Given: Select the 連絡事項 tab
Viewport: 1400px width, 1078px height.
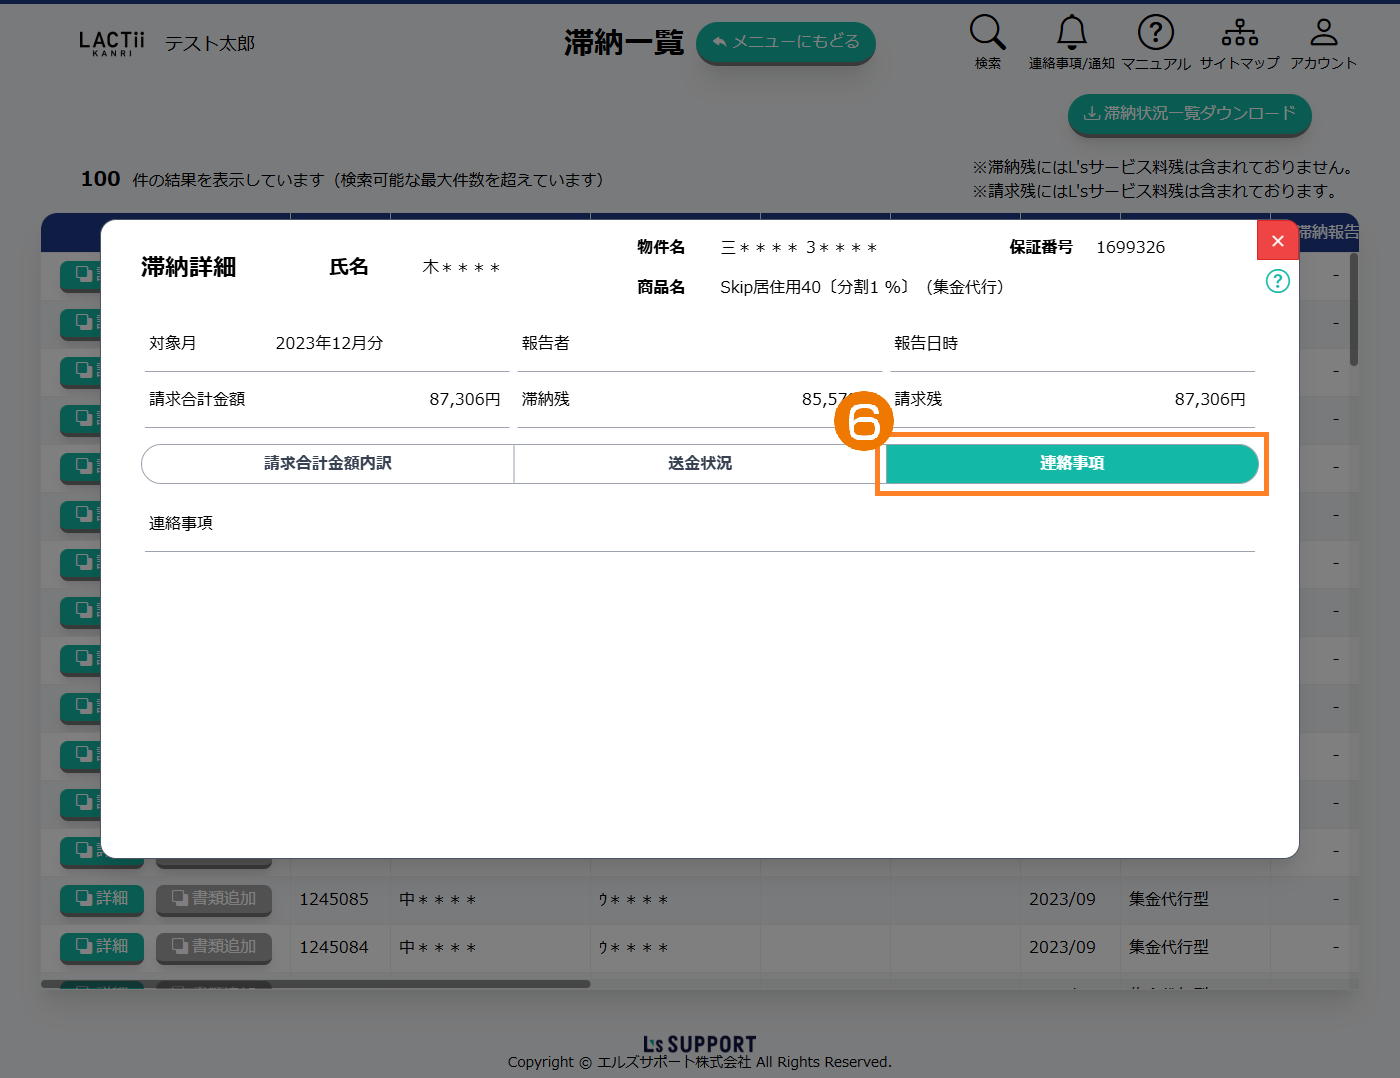Looking at the screenshot, I should pos(1071,463).
